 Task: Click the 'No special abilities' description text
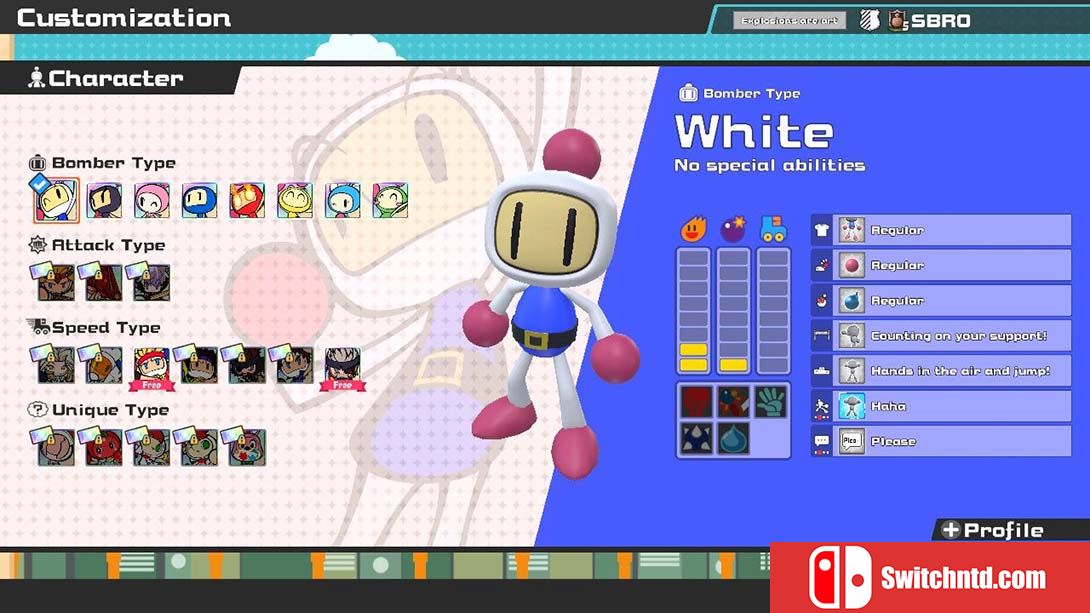pyautogui.click(x=770, y=165)
